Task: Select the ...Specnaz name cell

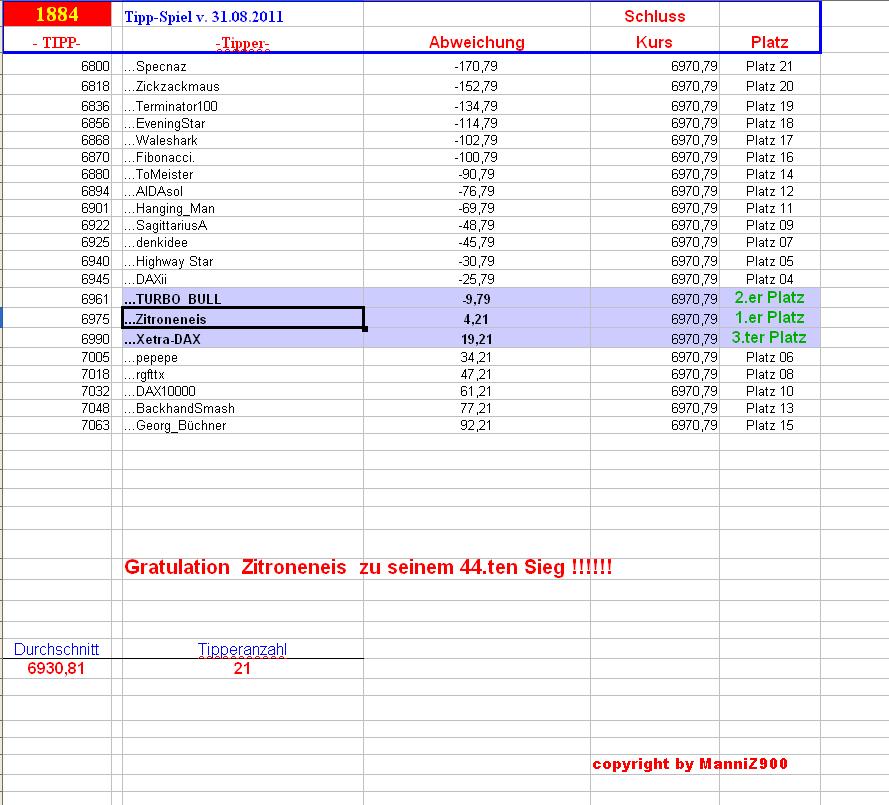Action: click(243, 66)
